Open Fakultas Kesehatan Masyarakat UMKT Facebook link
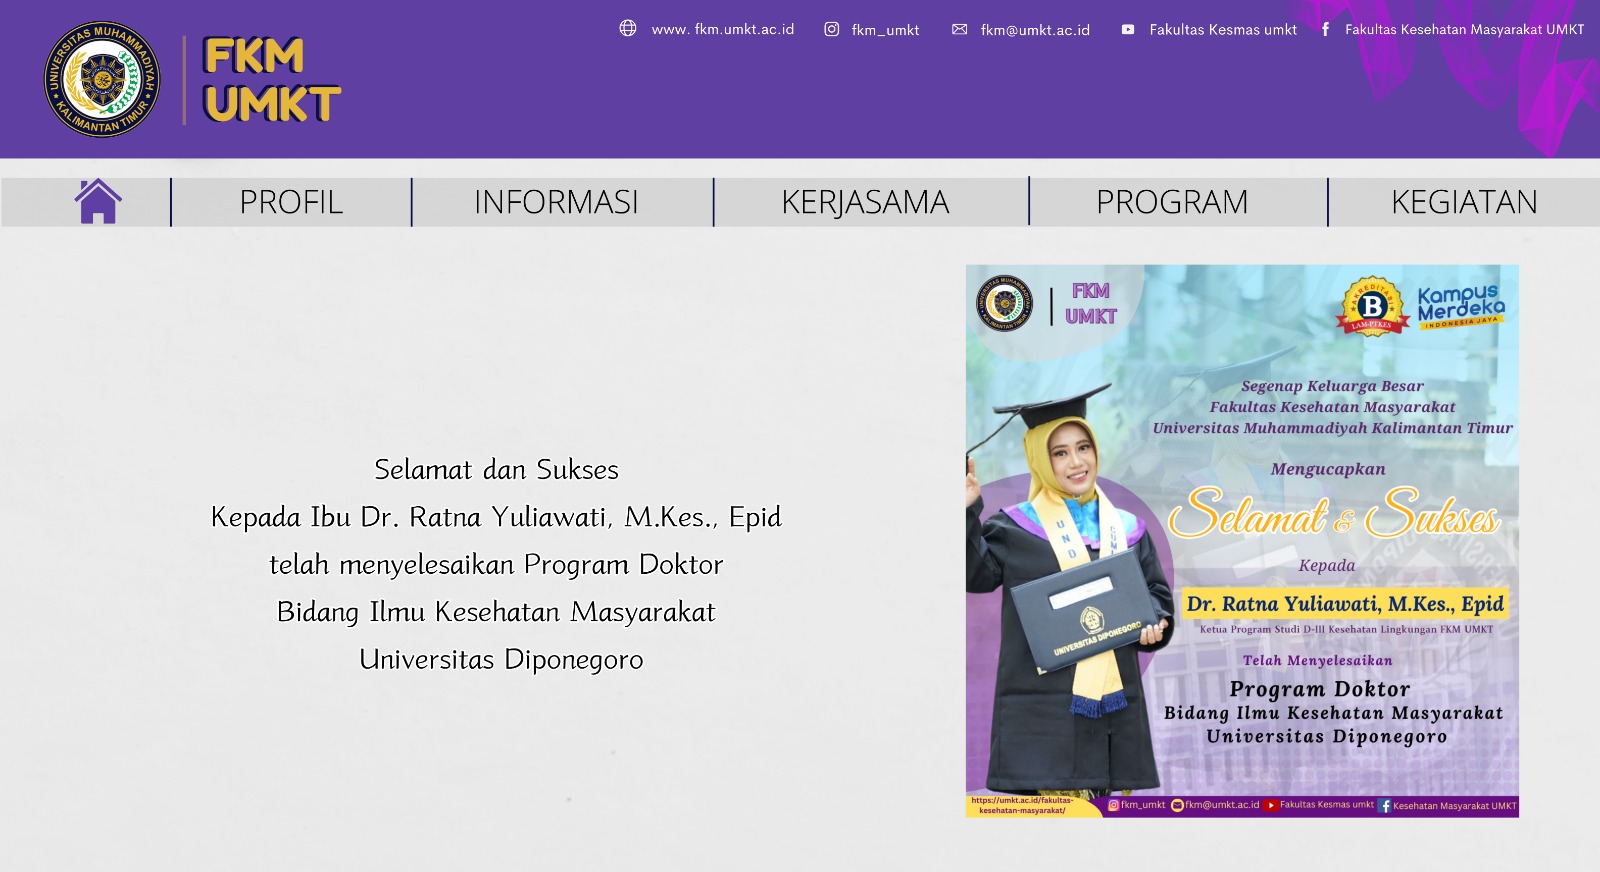 [1464, 30]
